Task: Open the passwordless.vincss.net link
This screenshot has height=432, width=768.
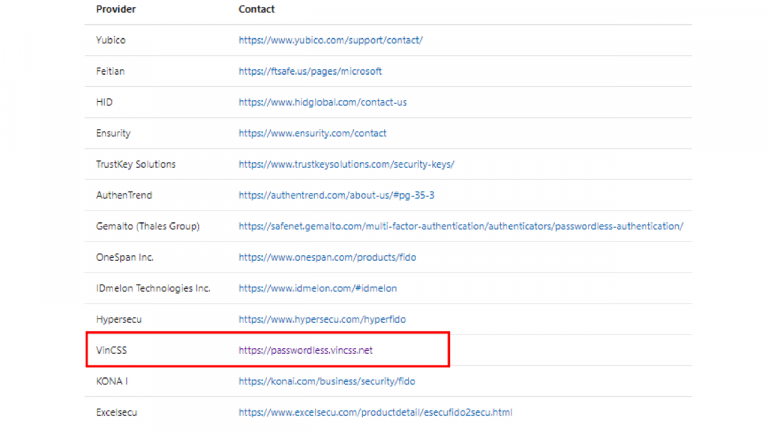Action: pyautogui.click(x=305, y=350)
